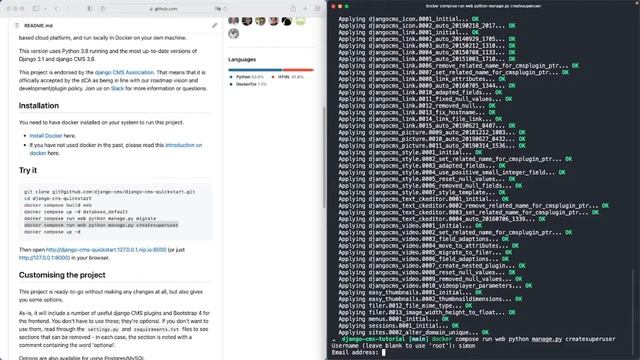Screen dimensions: 640x360
Task: Click the filer.0012_file_mime_type terminal line
Action: click(405, 306)
